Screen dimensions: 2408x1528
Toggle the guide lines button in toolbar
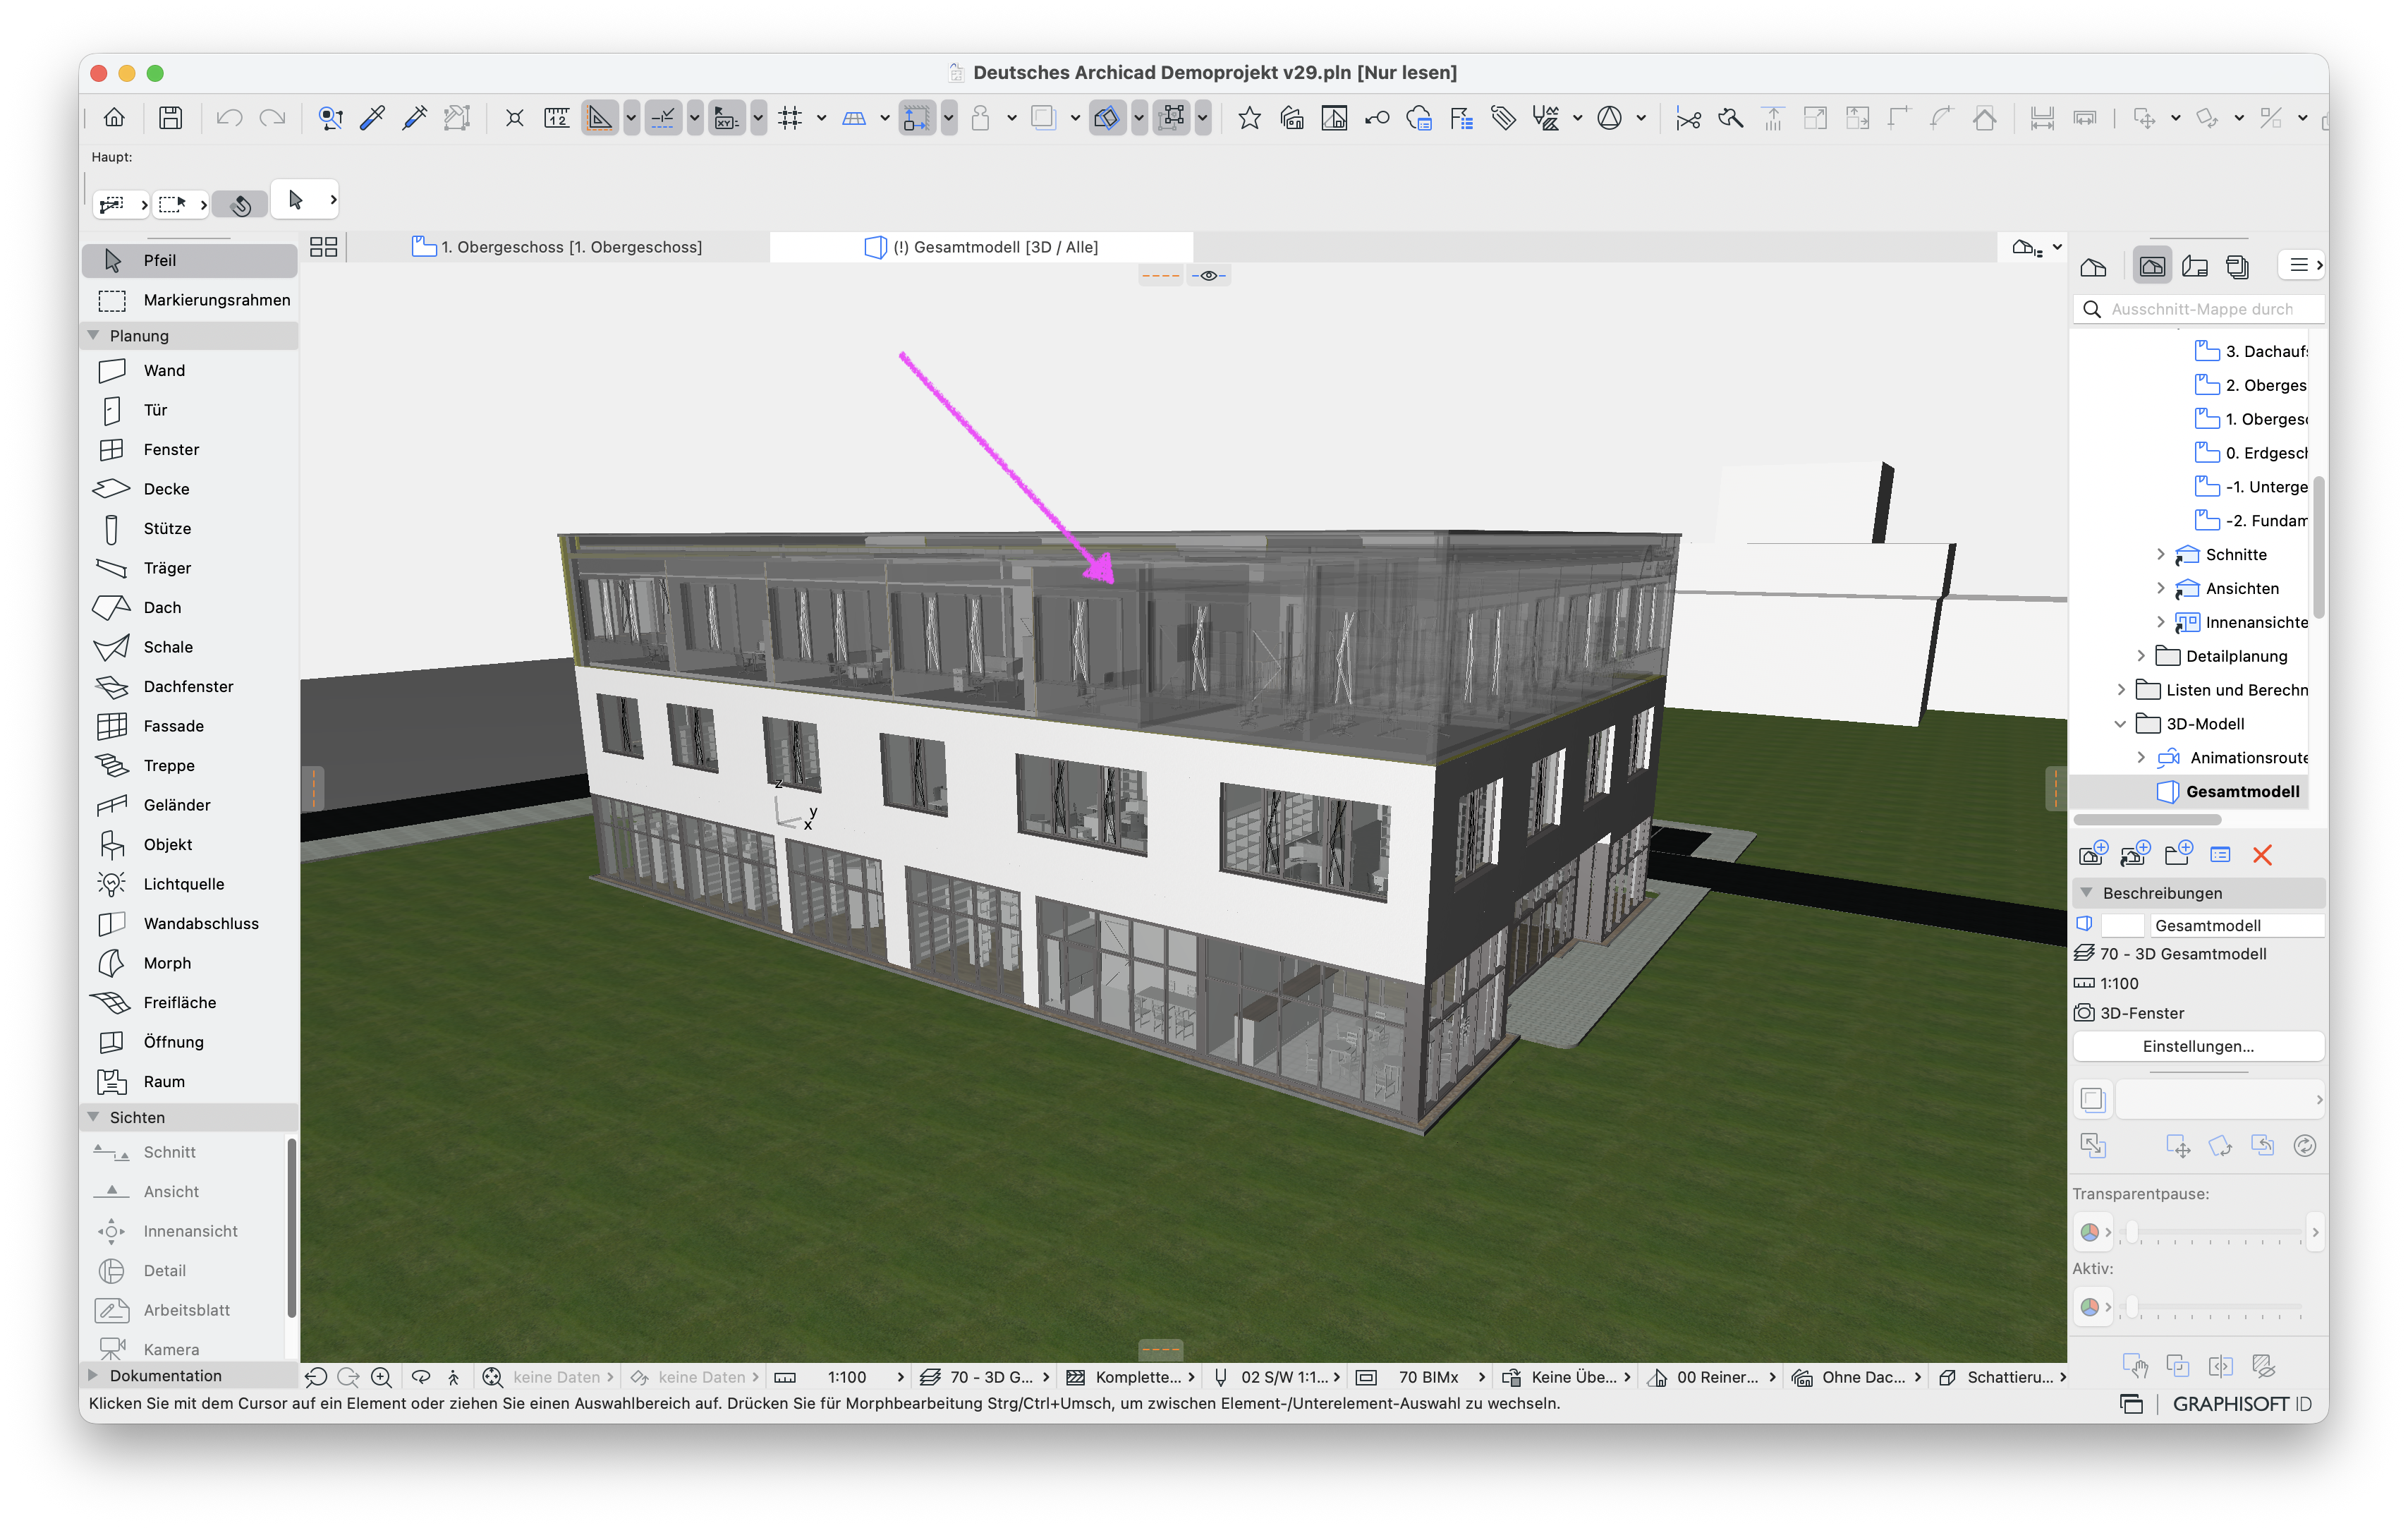pos(599,118)
